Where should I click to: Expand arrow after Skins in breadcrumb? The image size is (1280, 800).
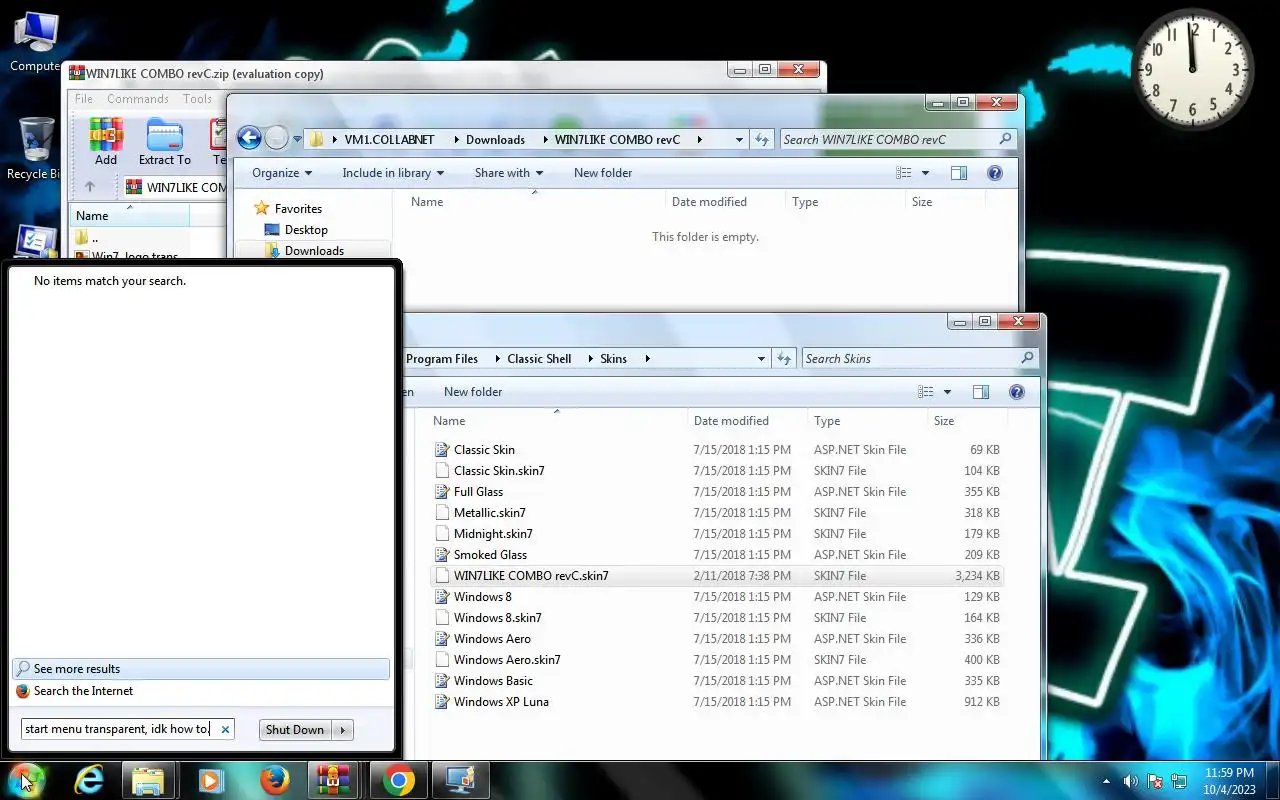pos(648,359)
